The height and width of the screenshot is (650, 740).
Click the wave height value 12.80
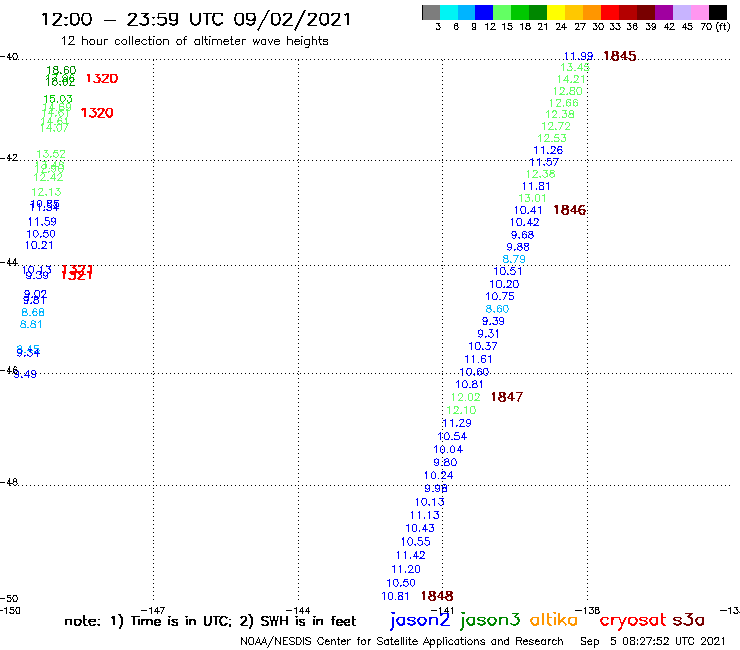568,91
